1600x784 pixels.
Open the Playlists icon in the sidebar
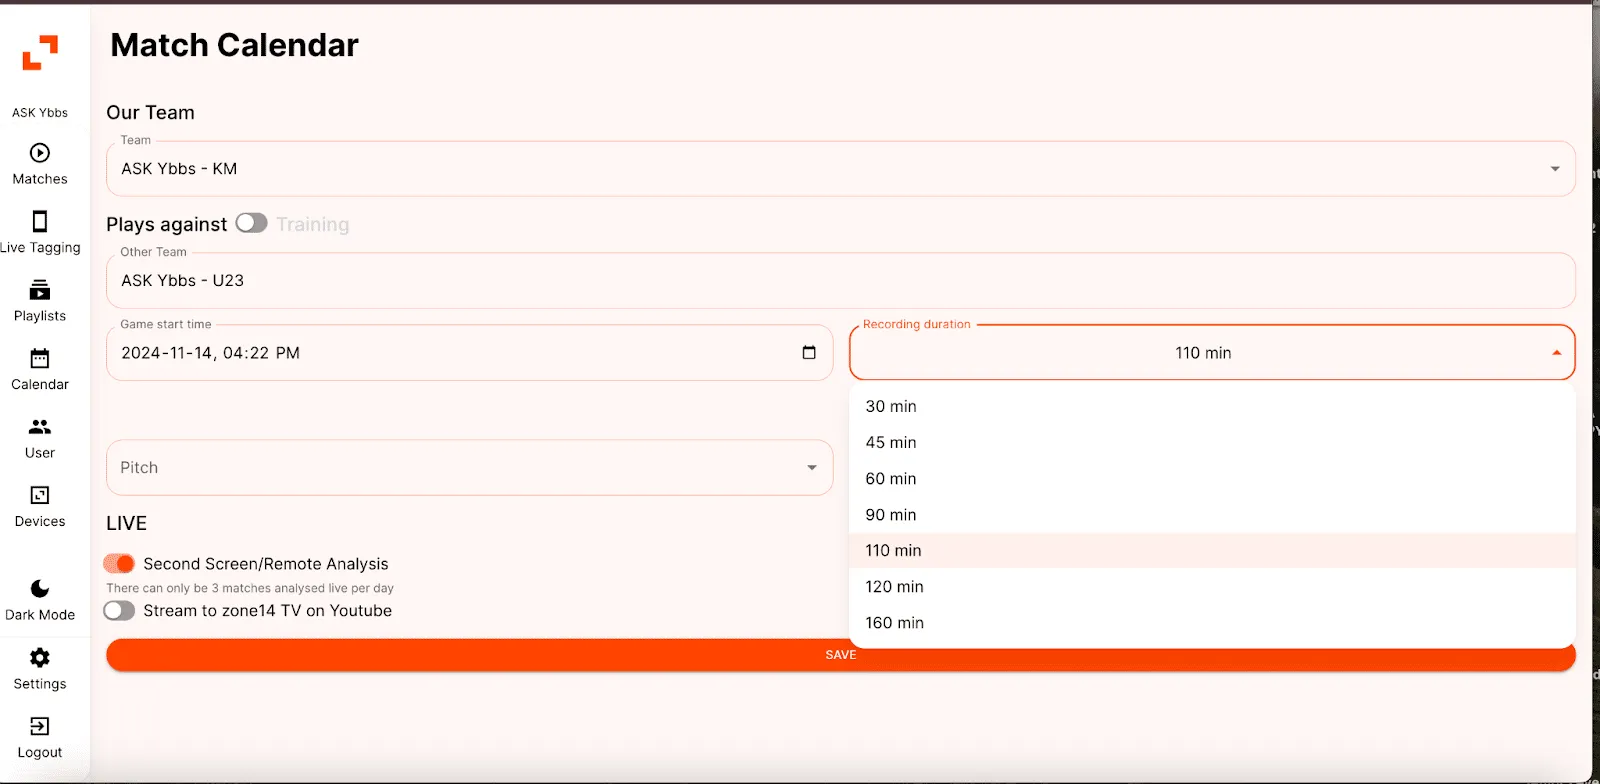tap(40, 290)
